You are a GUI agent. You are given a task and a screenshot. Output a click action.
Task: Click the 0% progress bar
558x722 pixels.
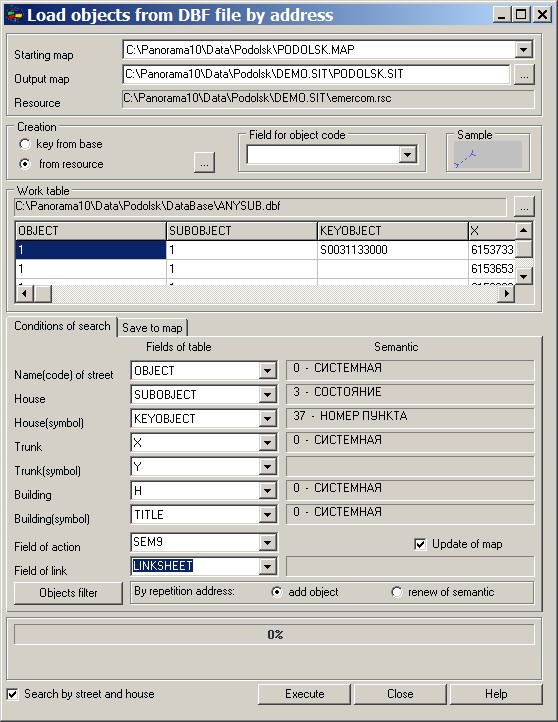point(274,635)
